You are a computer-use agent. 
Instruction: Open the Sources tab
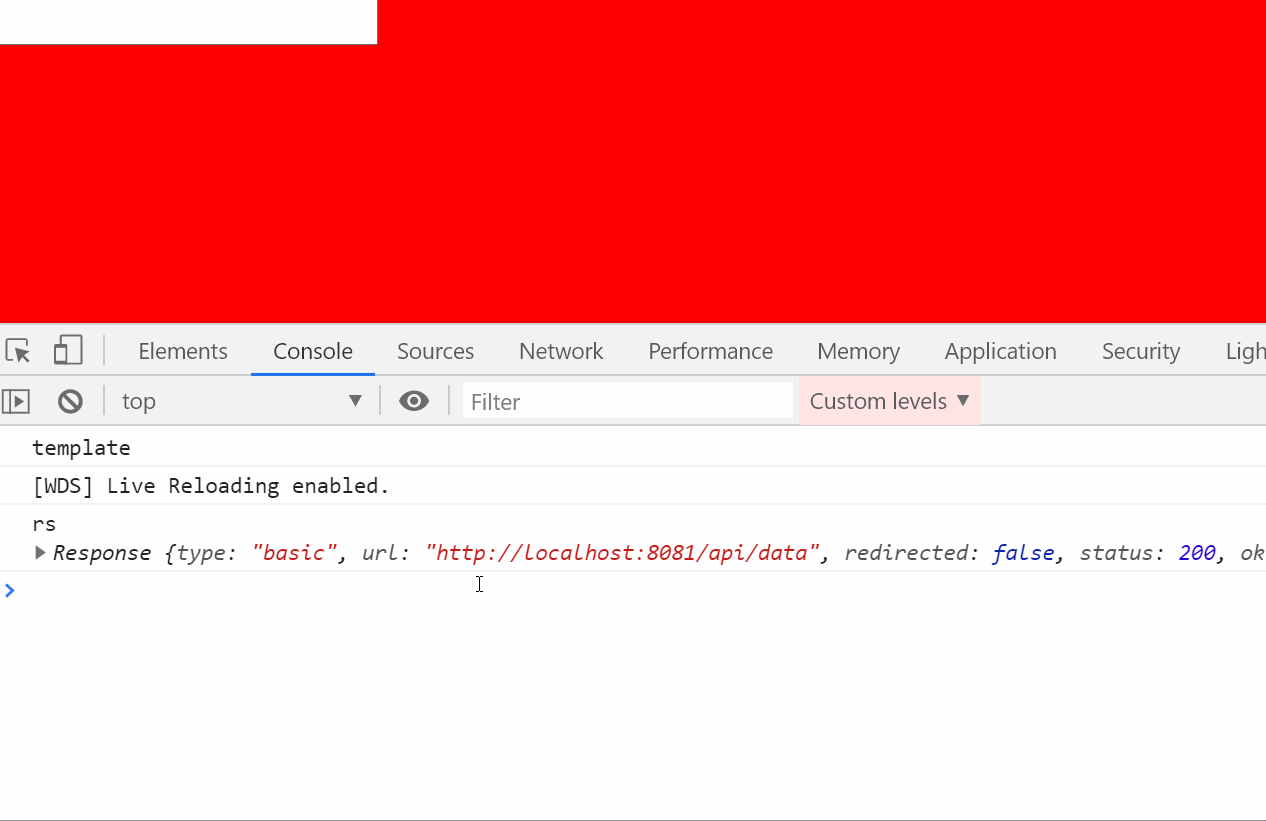point(435,351)
